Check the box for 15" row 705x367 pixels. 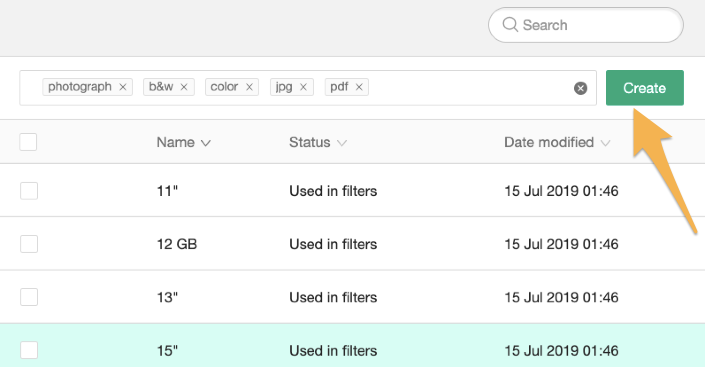[x=29, y=350]
